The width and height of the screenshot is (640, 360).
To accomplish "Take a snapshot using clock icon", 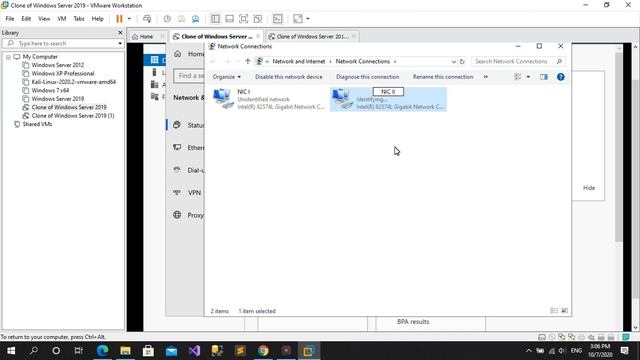I will coord(167,19).
